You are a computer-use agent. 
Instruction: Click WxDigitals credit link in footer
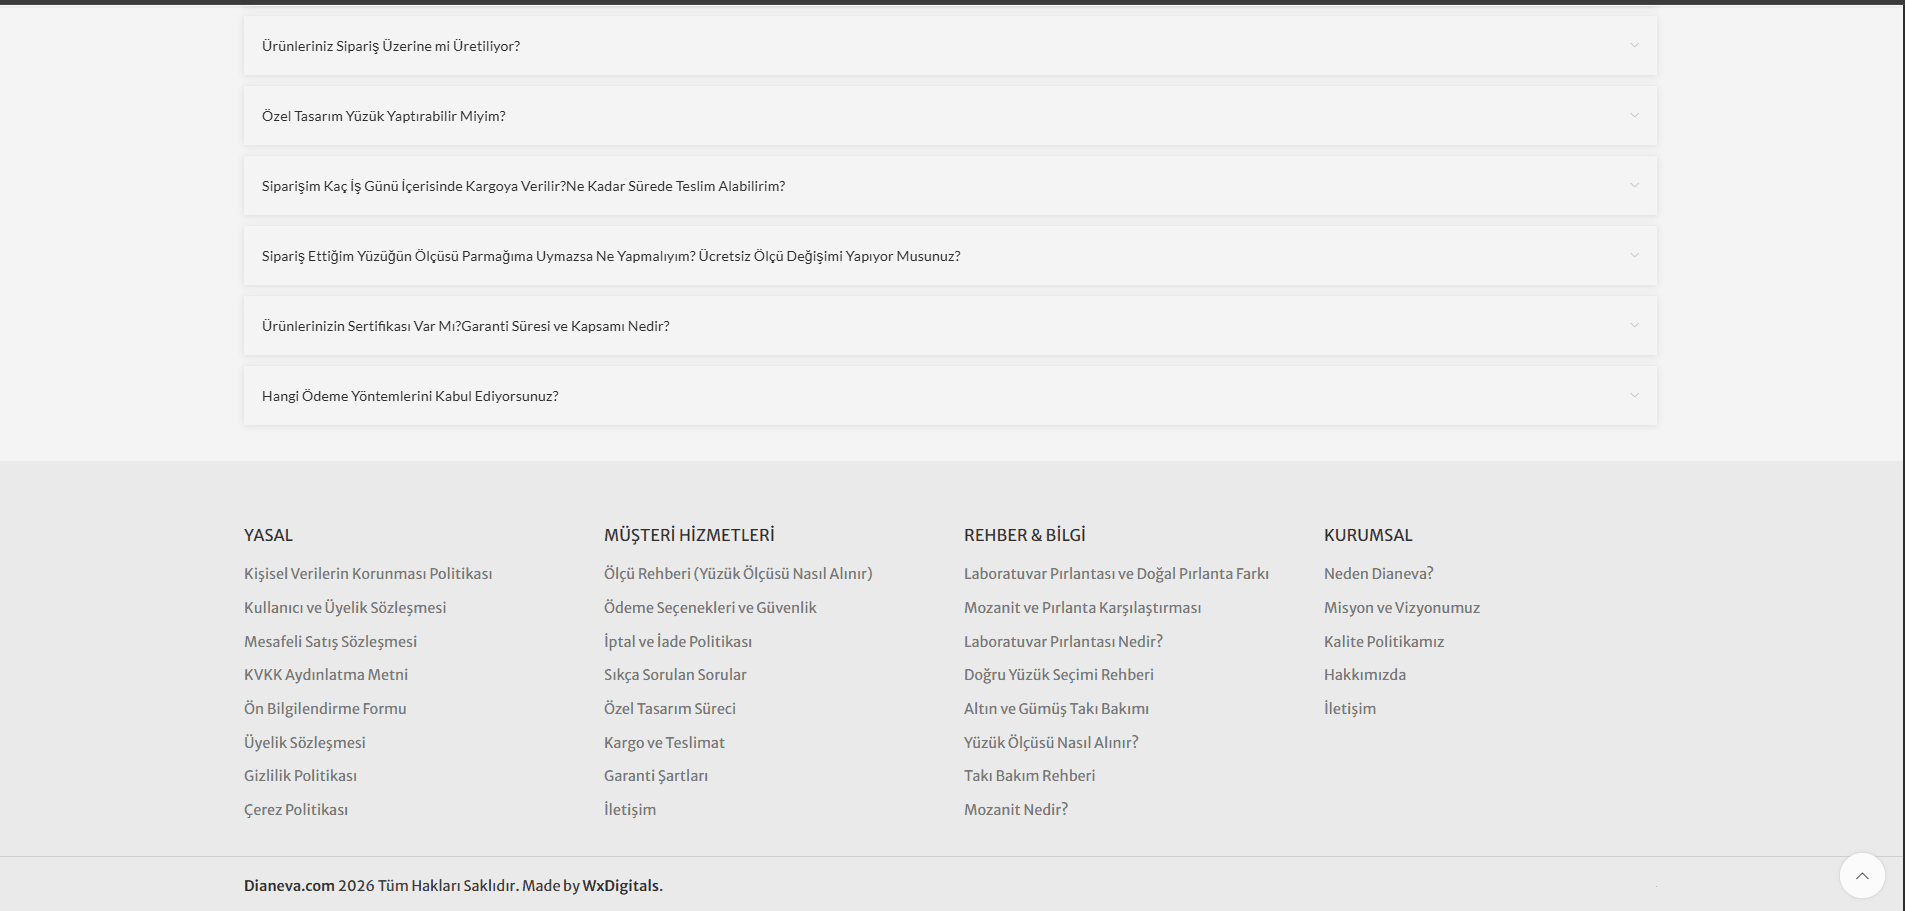(x=622, y=886)
